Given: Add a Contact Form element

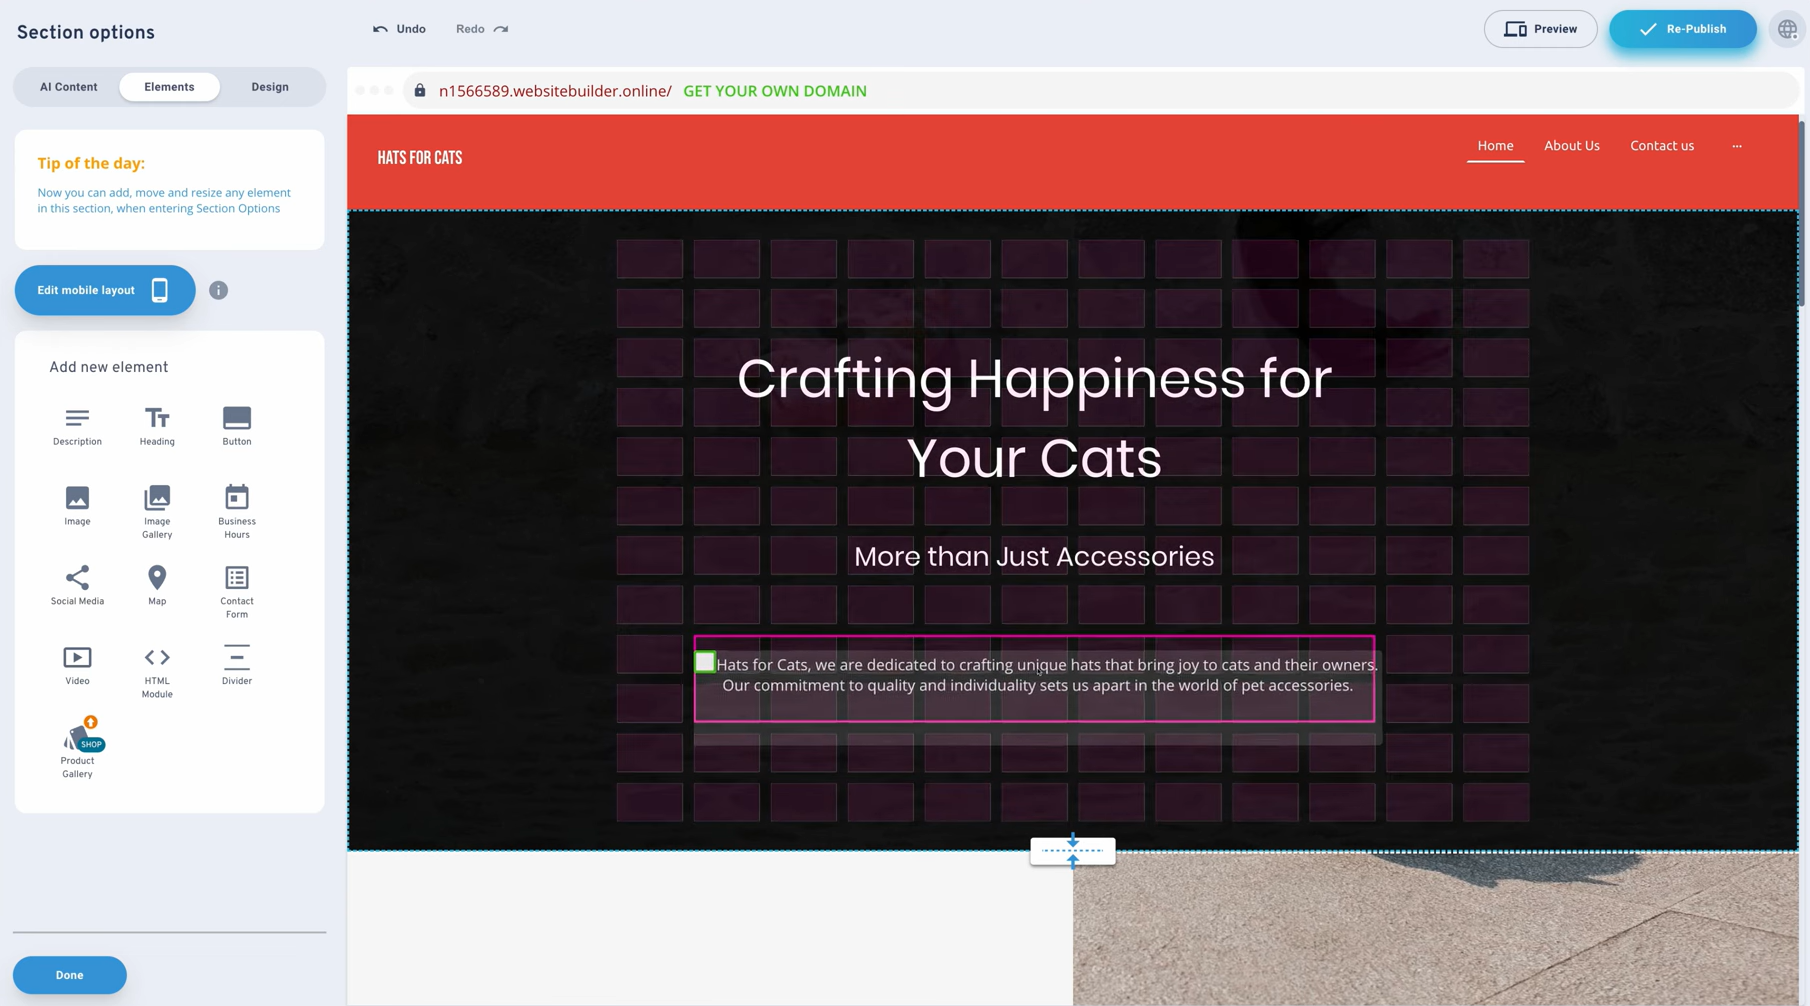Looking at the screenshot, I should click(x=236, y=590).
